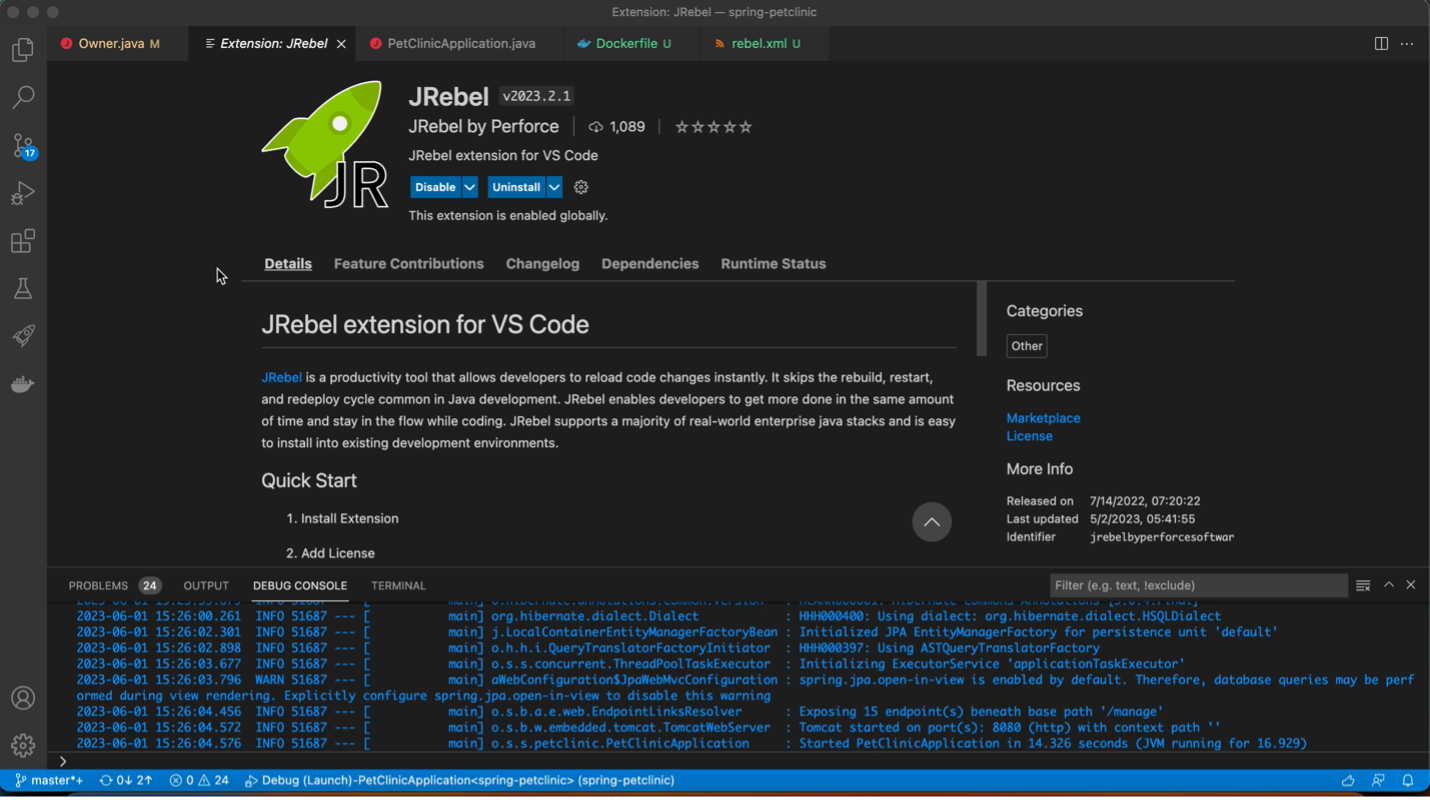Open the Search view in activity bar
The width and height of the screenshot is (1430, 800).
pos(23,97)
